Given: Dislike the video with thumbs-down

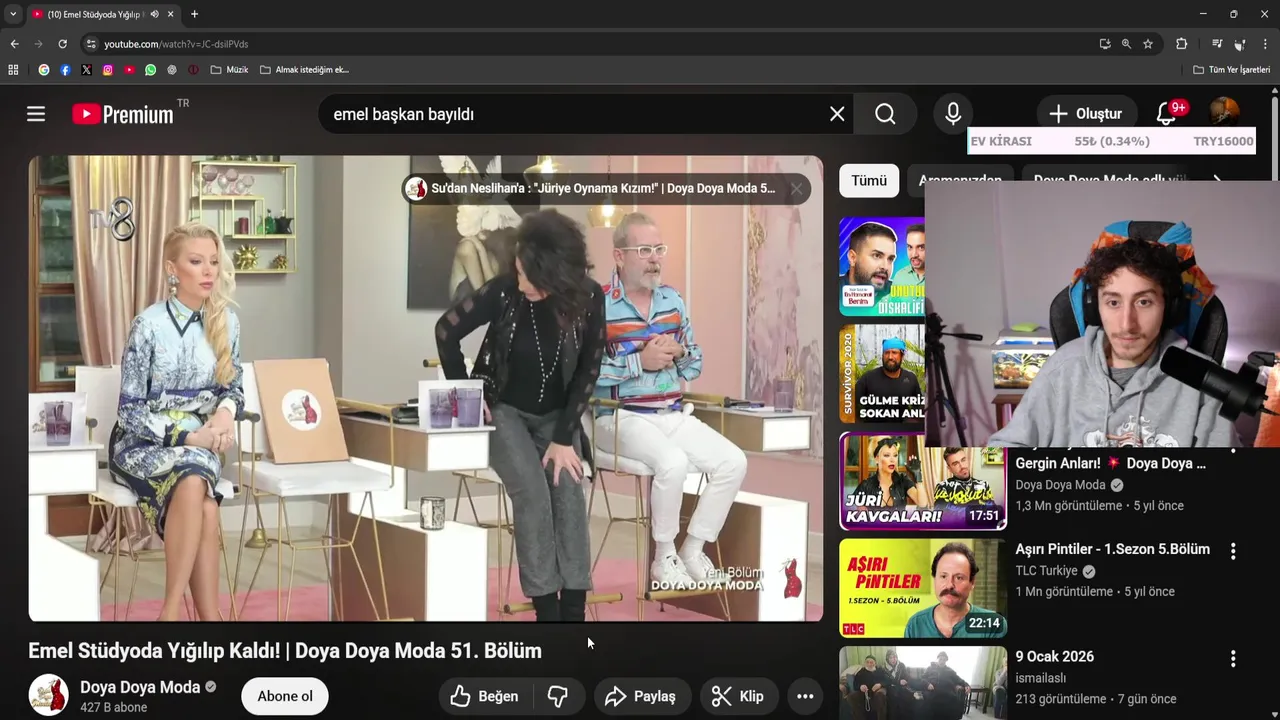Looking at the screenshot, I should click(558, 696).
